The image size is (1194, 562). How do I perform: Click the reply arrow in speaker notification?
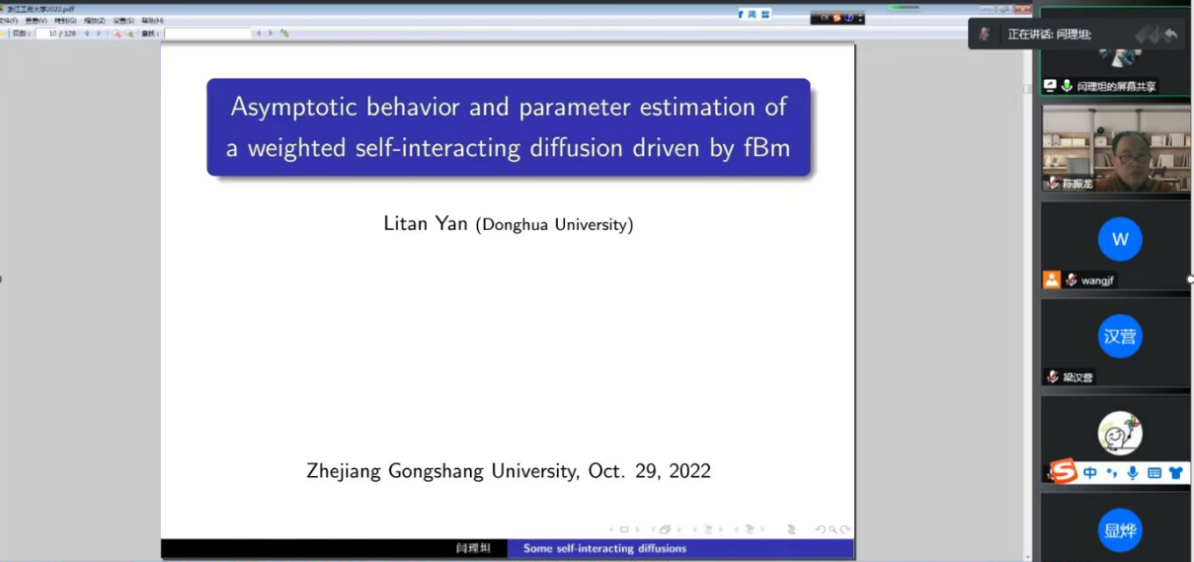point(1170,34)
